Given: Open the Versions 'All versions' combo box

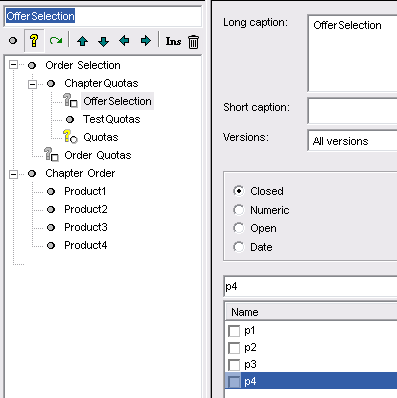Looking at the screenshot, I should click(x=352, y=141).
